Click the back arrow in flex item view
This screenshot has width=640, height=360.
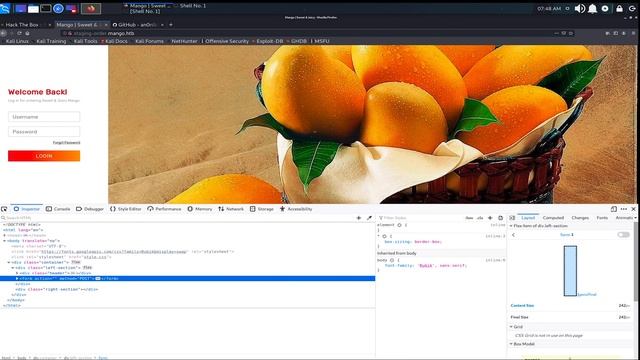coord(513,235)
